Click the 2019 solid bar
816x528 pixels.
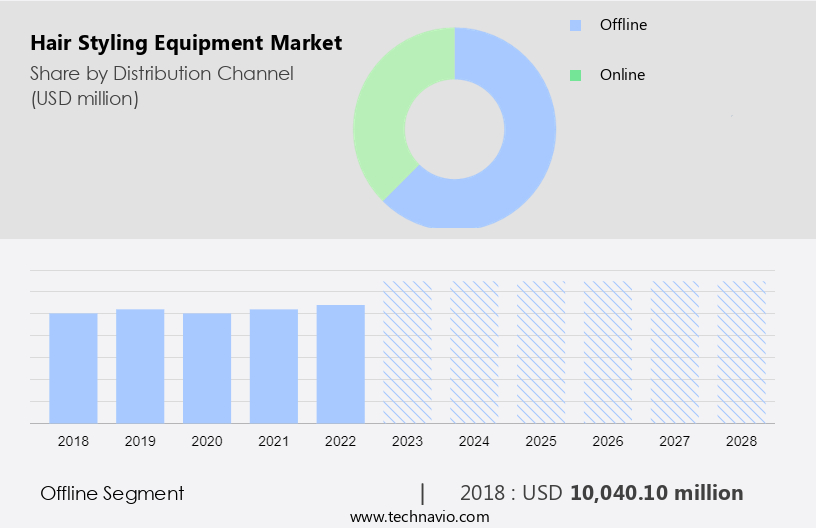pos(140,366)
